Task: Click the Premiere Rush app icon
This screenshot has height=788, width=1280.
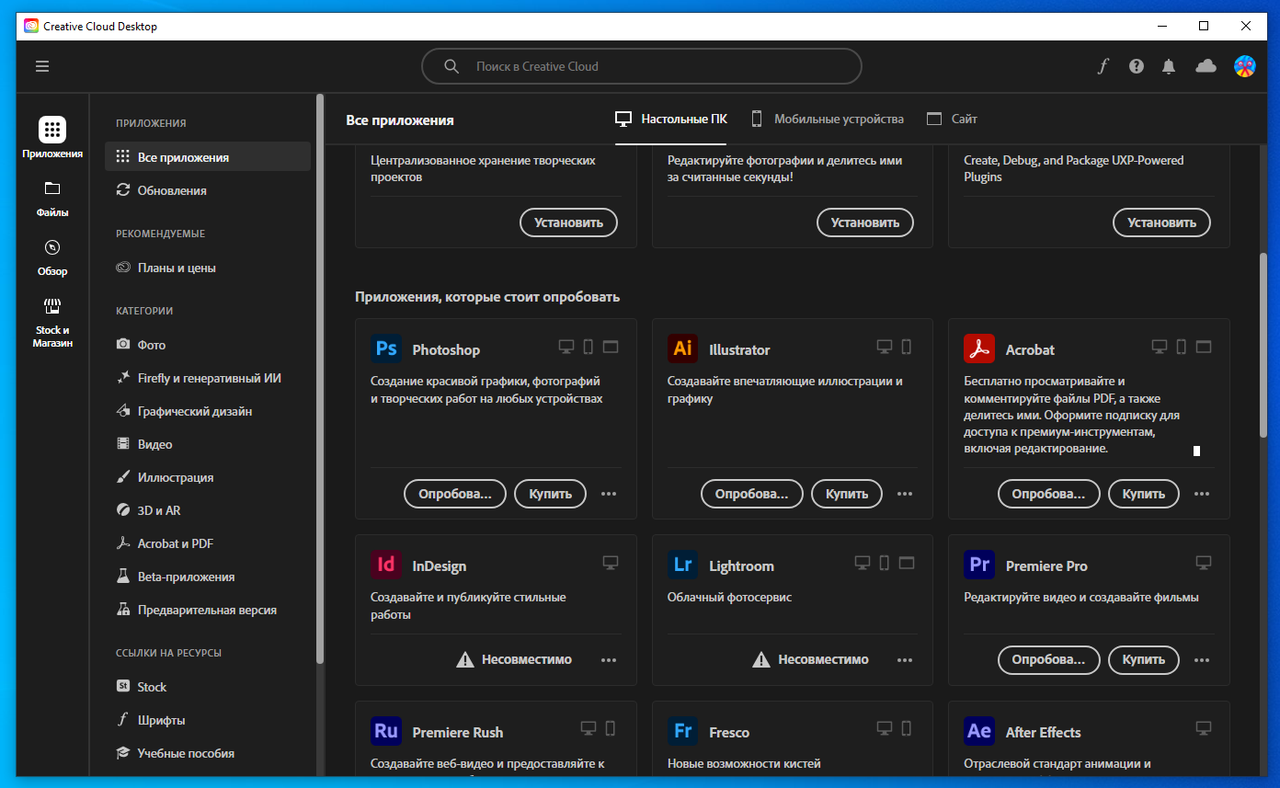Action: pyautogui.click(x=386, y=731)
